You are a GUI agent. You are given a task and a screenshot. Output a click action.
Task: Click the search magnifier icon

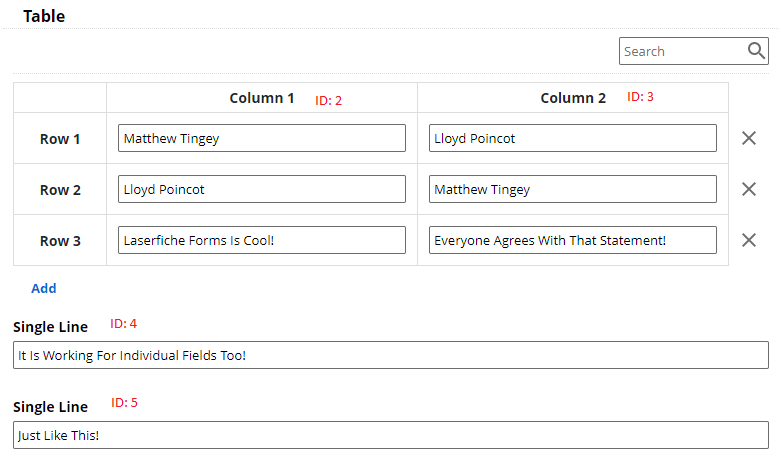tap(756, 50)
